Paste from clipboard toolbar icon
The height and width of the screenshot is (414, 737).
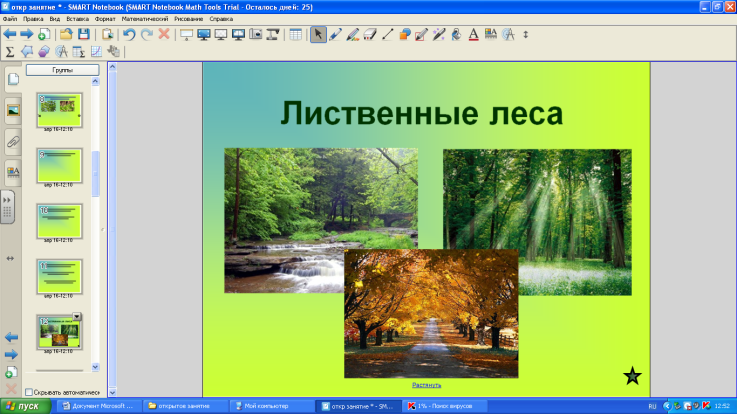[x=107, y=34]
